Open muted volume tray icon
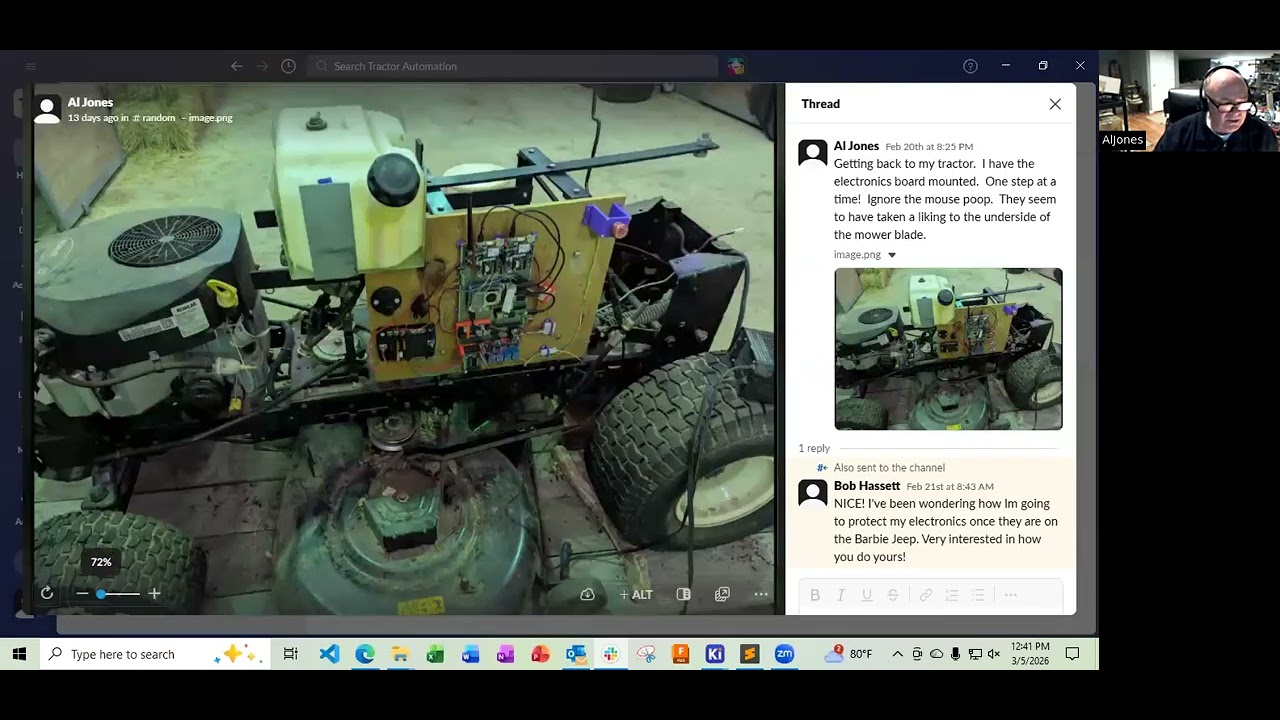This screenshot has width=1280, height=720. tap(994, 654)
